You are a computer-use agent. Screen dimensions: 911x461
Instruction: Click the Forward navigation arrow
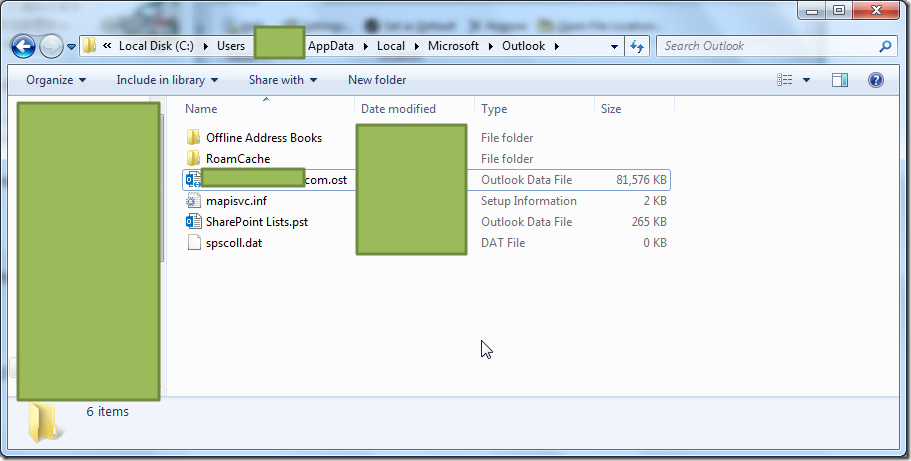click(x=51, y=47)
